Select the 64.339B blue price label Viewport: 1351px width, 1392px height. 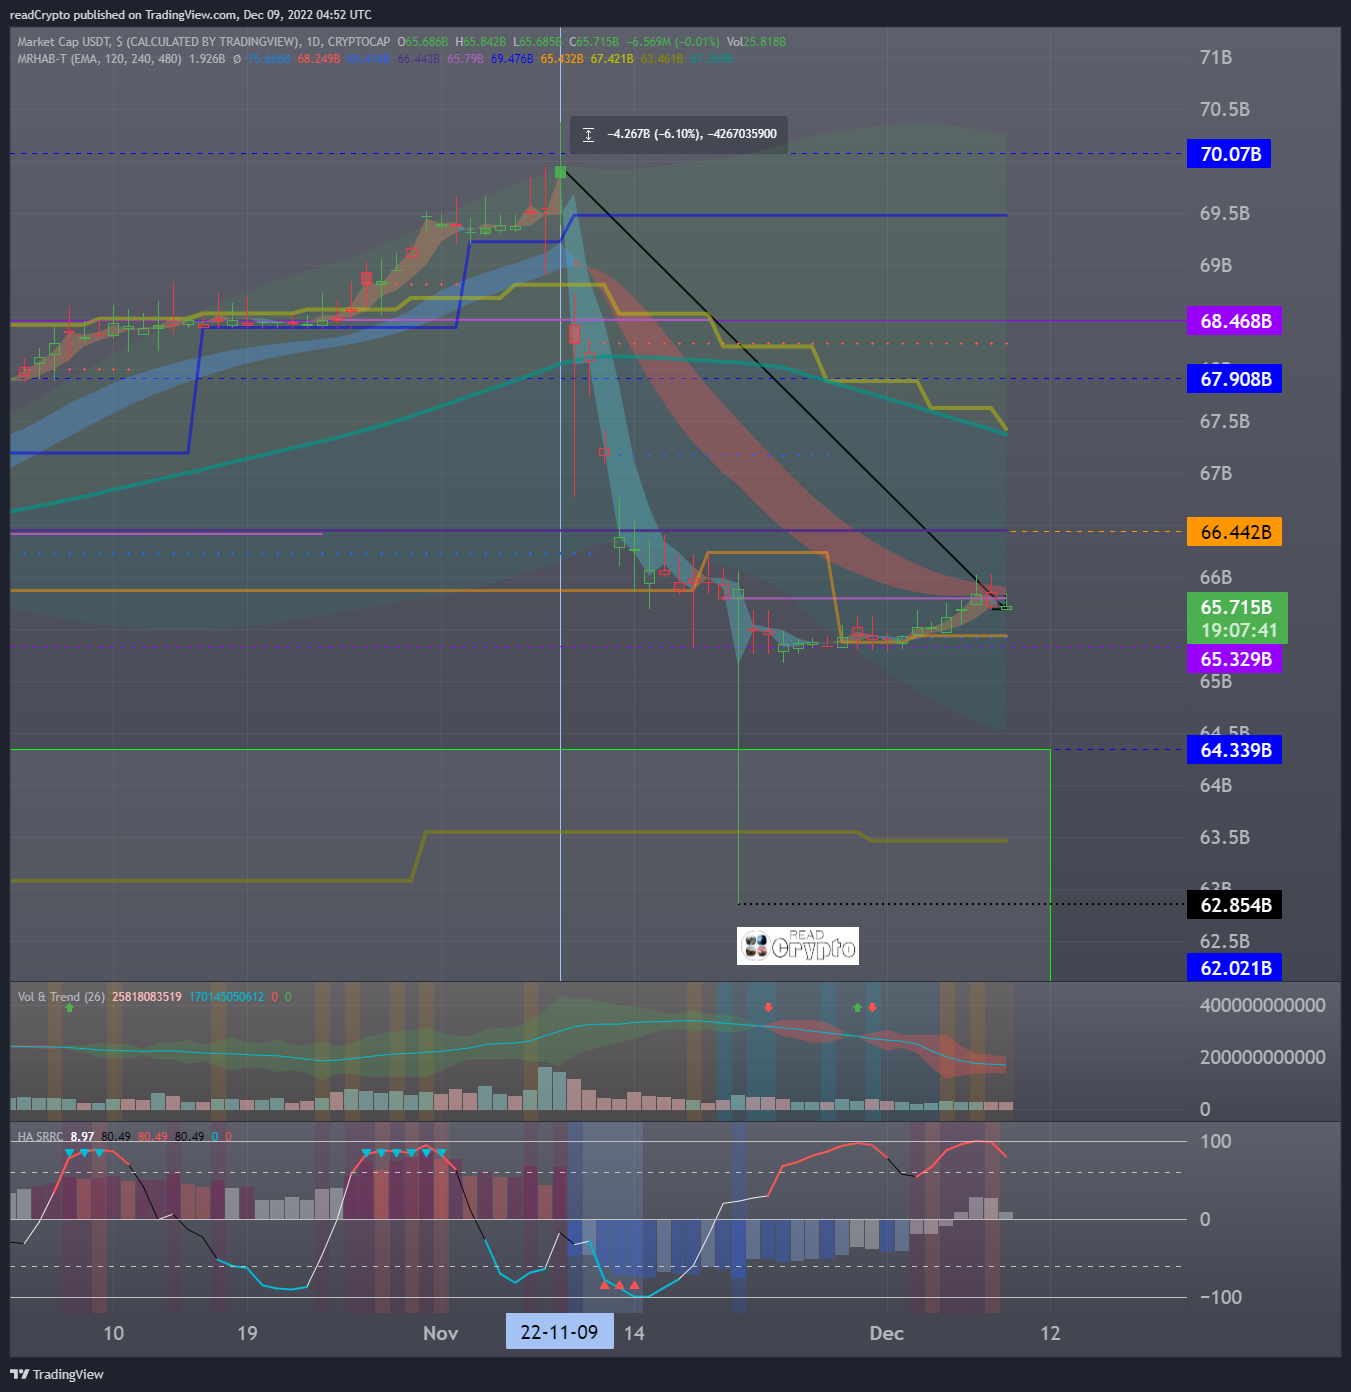coord(1234,750)
